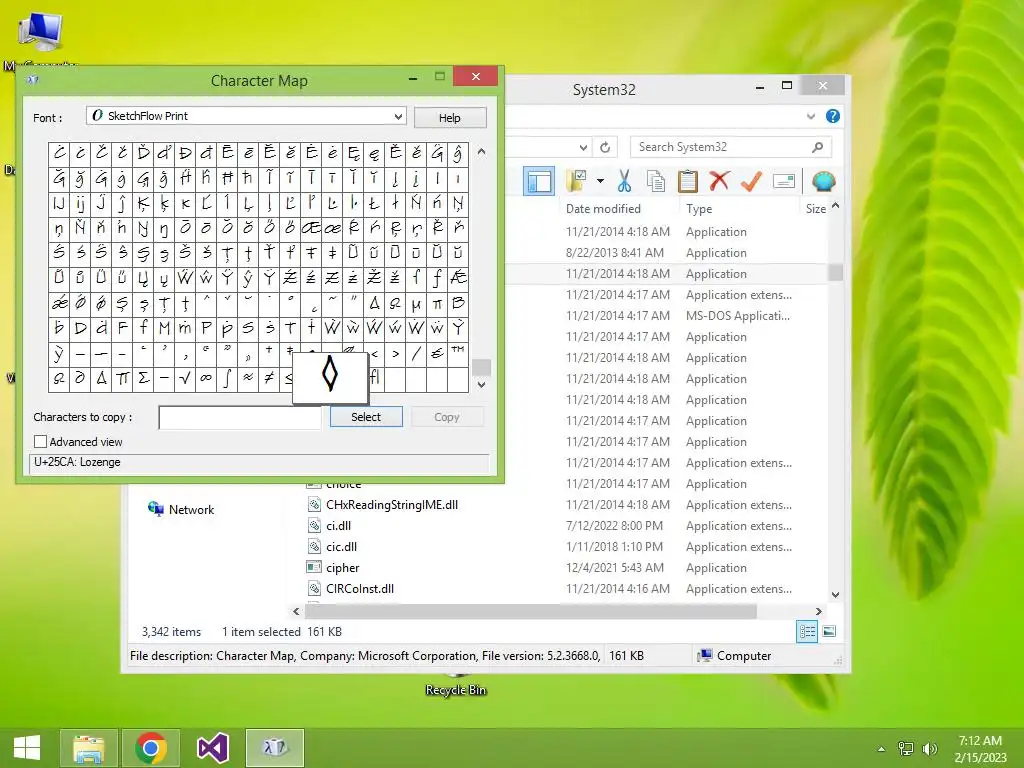Click the clipboard Paste icon in System32
1024x768 pixels.
pos(688,181)
